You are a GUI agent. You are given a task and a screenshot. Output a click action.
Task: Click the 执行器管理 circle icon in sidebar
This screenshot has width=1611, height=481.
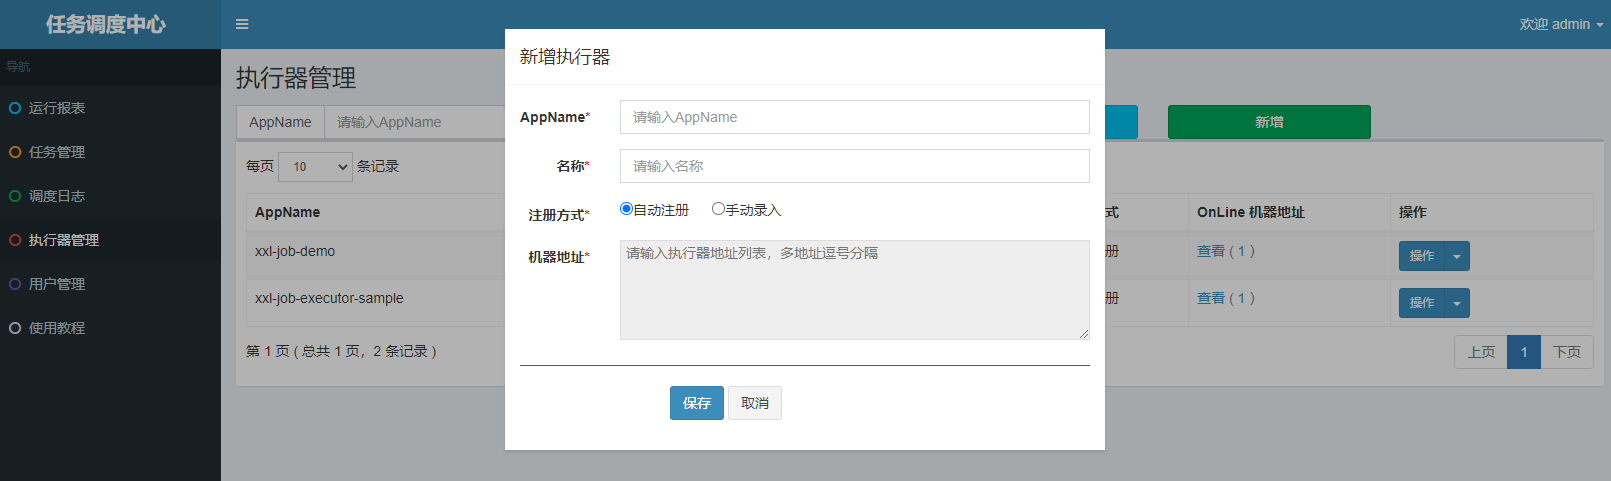click(15, 240)
